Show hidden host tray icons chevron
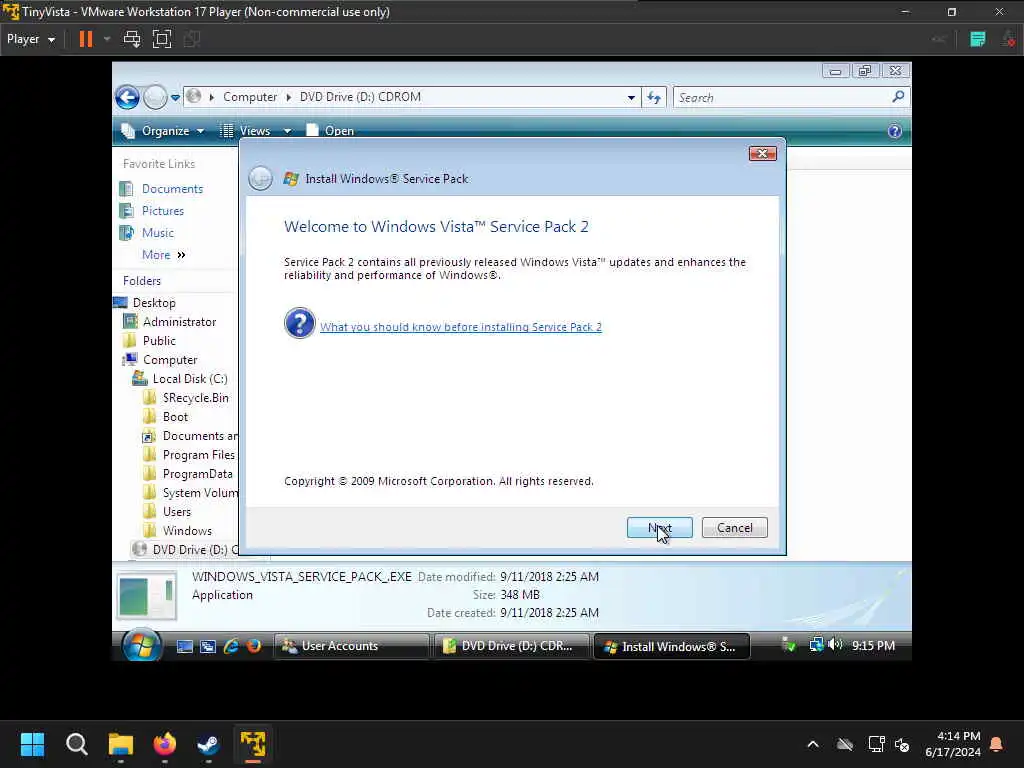Viewport: 1024px width, 768px height. click(813, 744)
